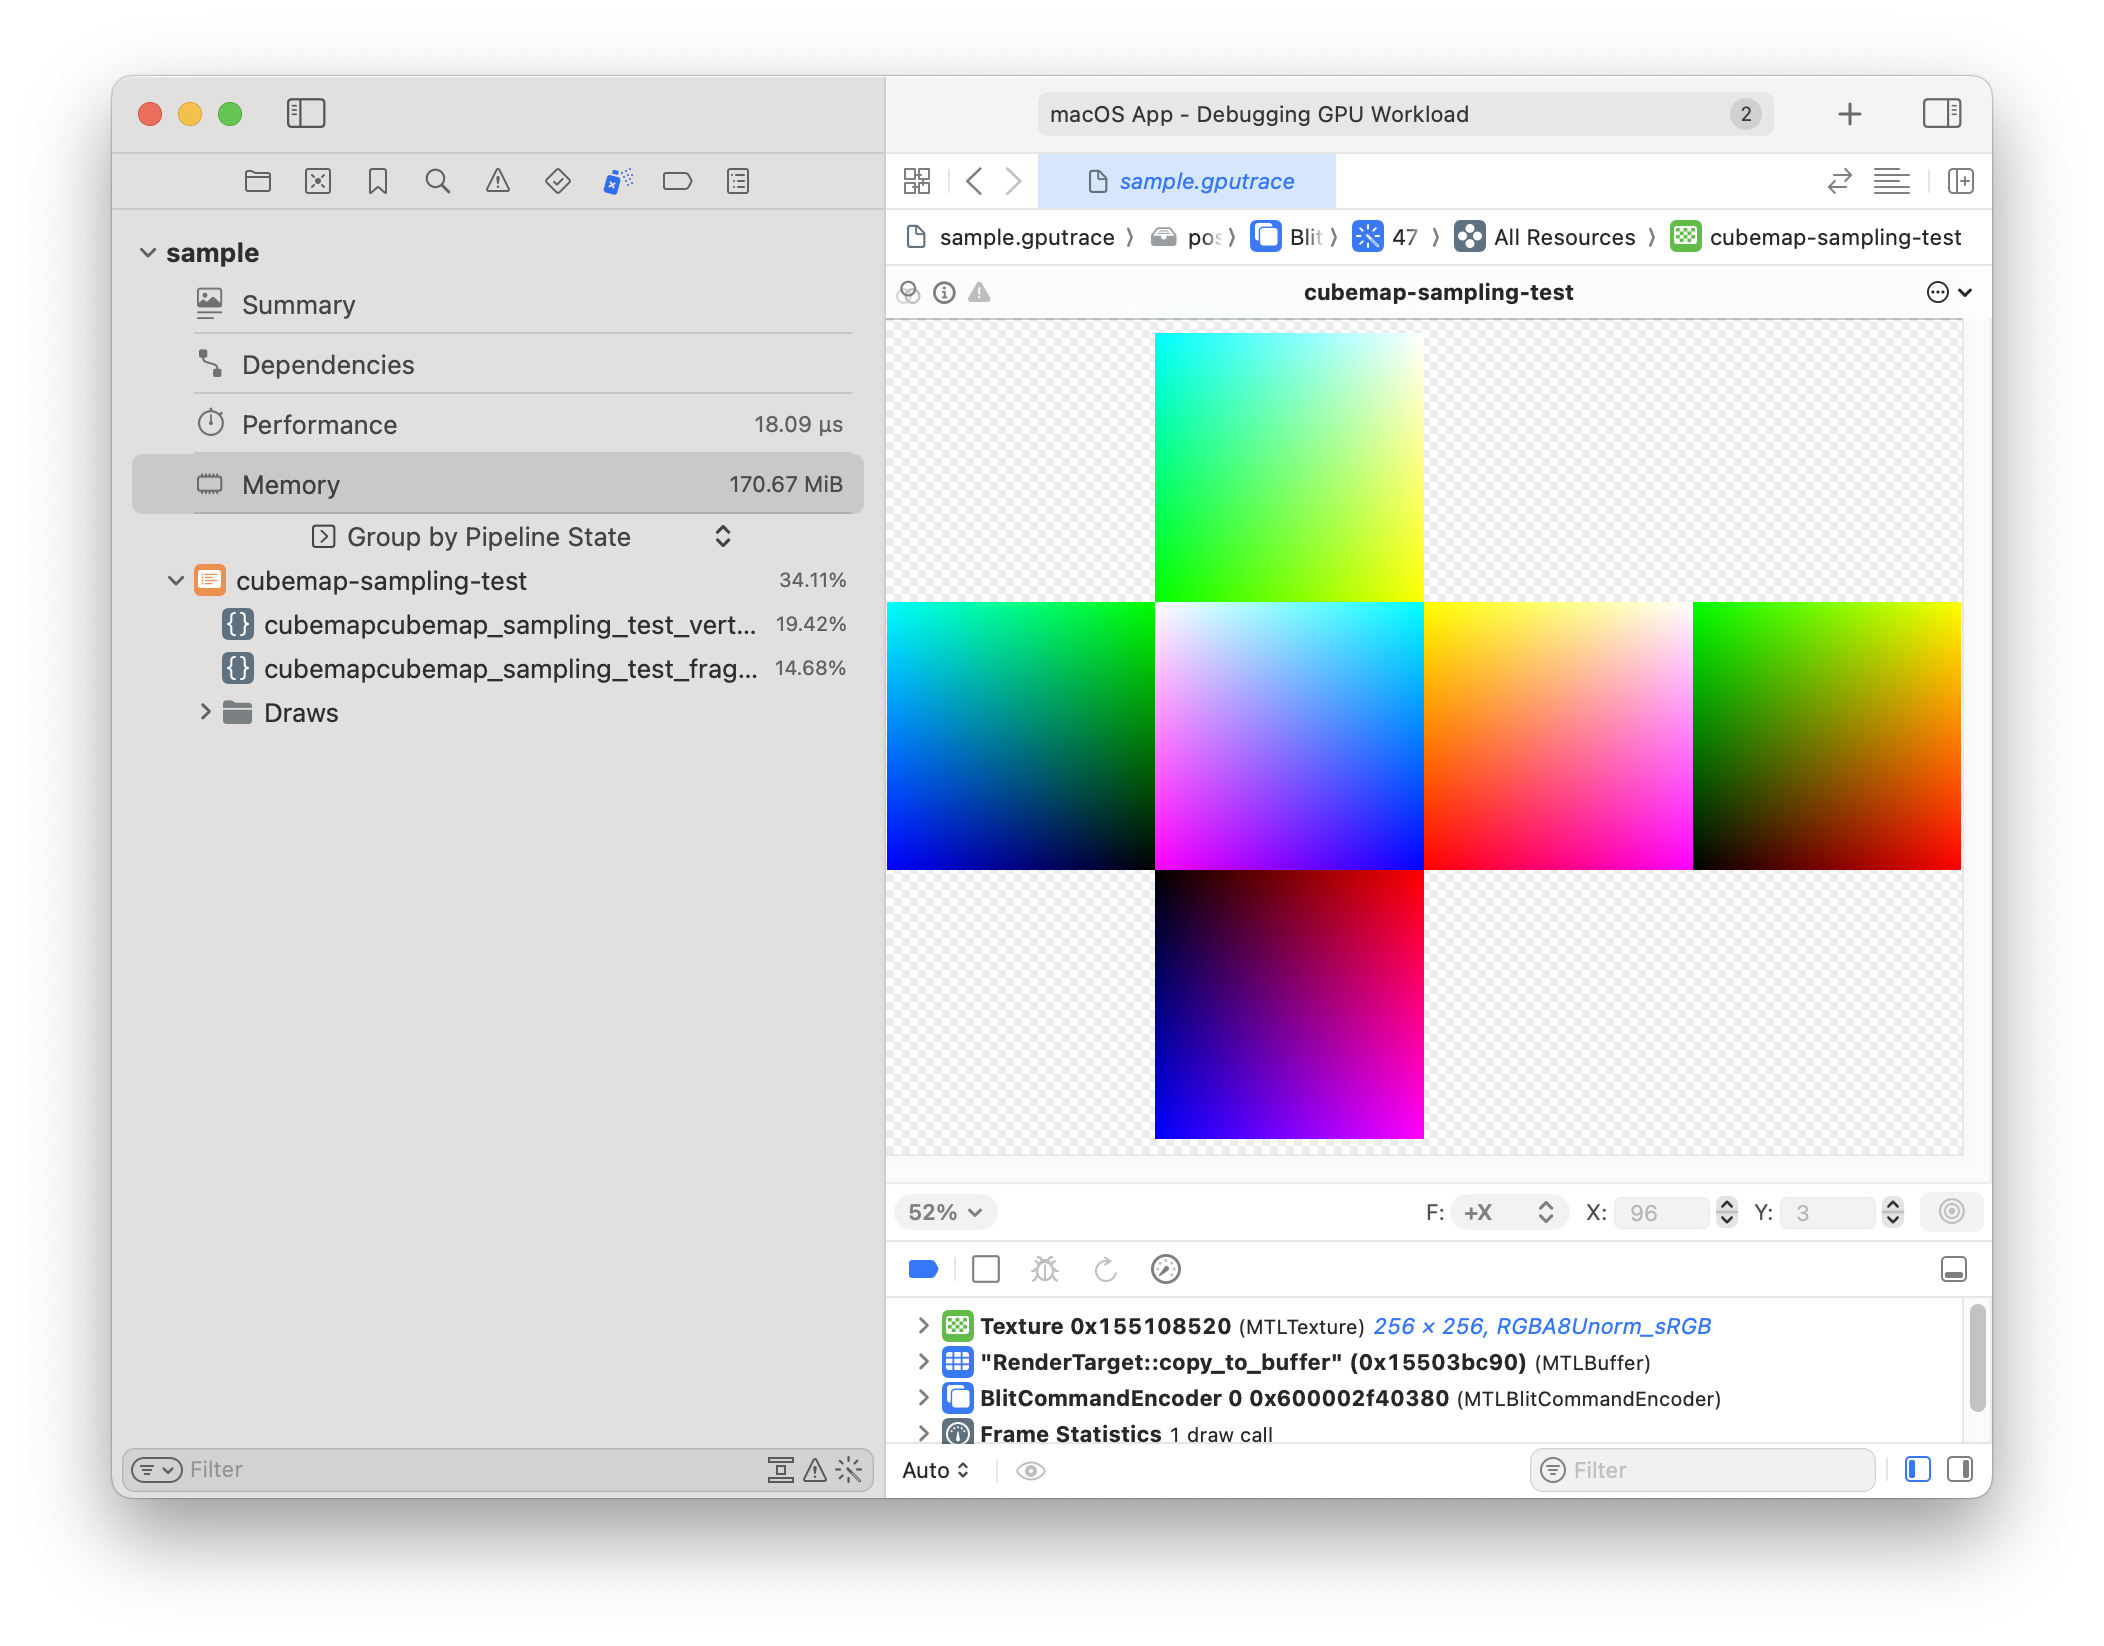Toggle the sparkle filter icon in navigator
The image size is (2104, 1646).
click(849, 1469)
